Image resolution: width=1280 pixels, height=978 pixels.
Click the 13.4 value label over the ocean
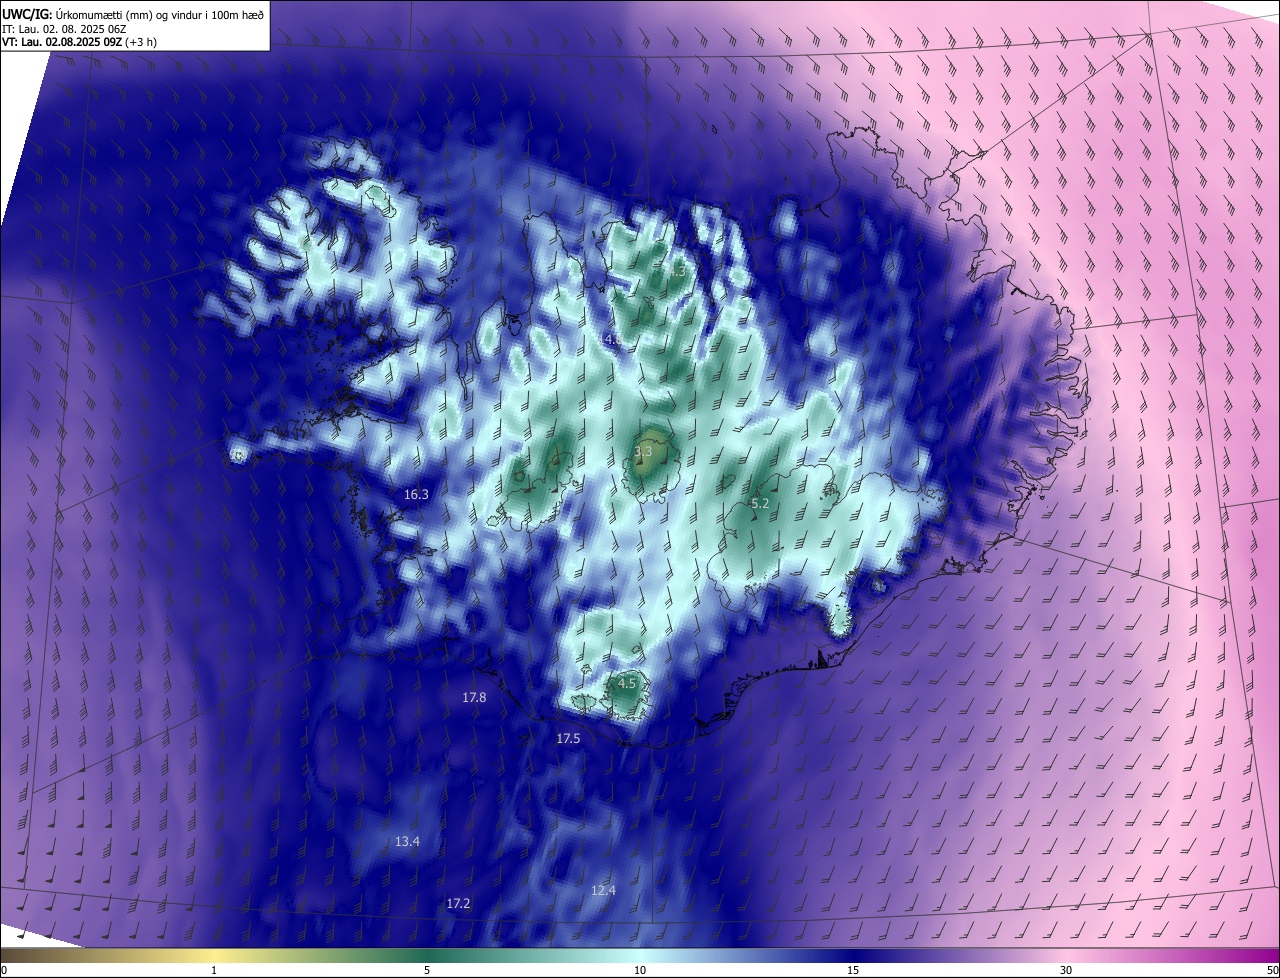(x=407, y=841)
